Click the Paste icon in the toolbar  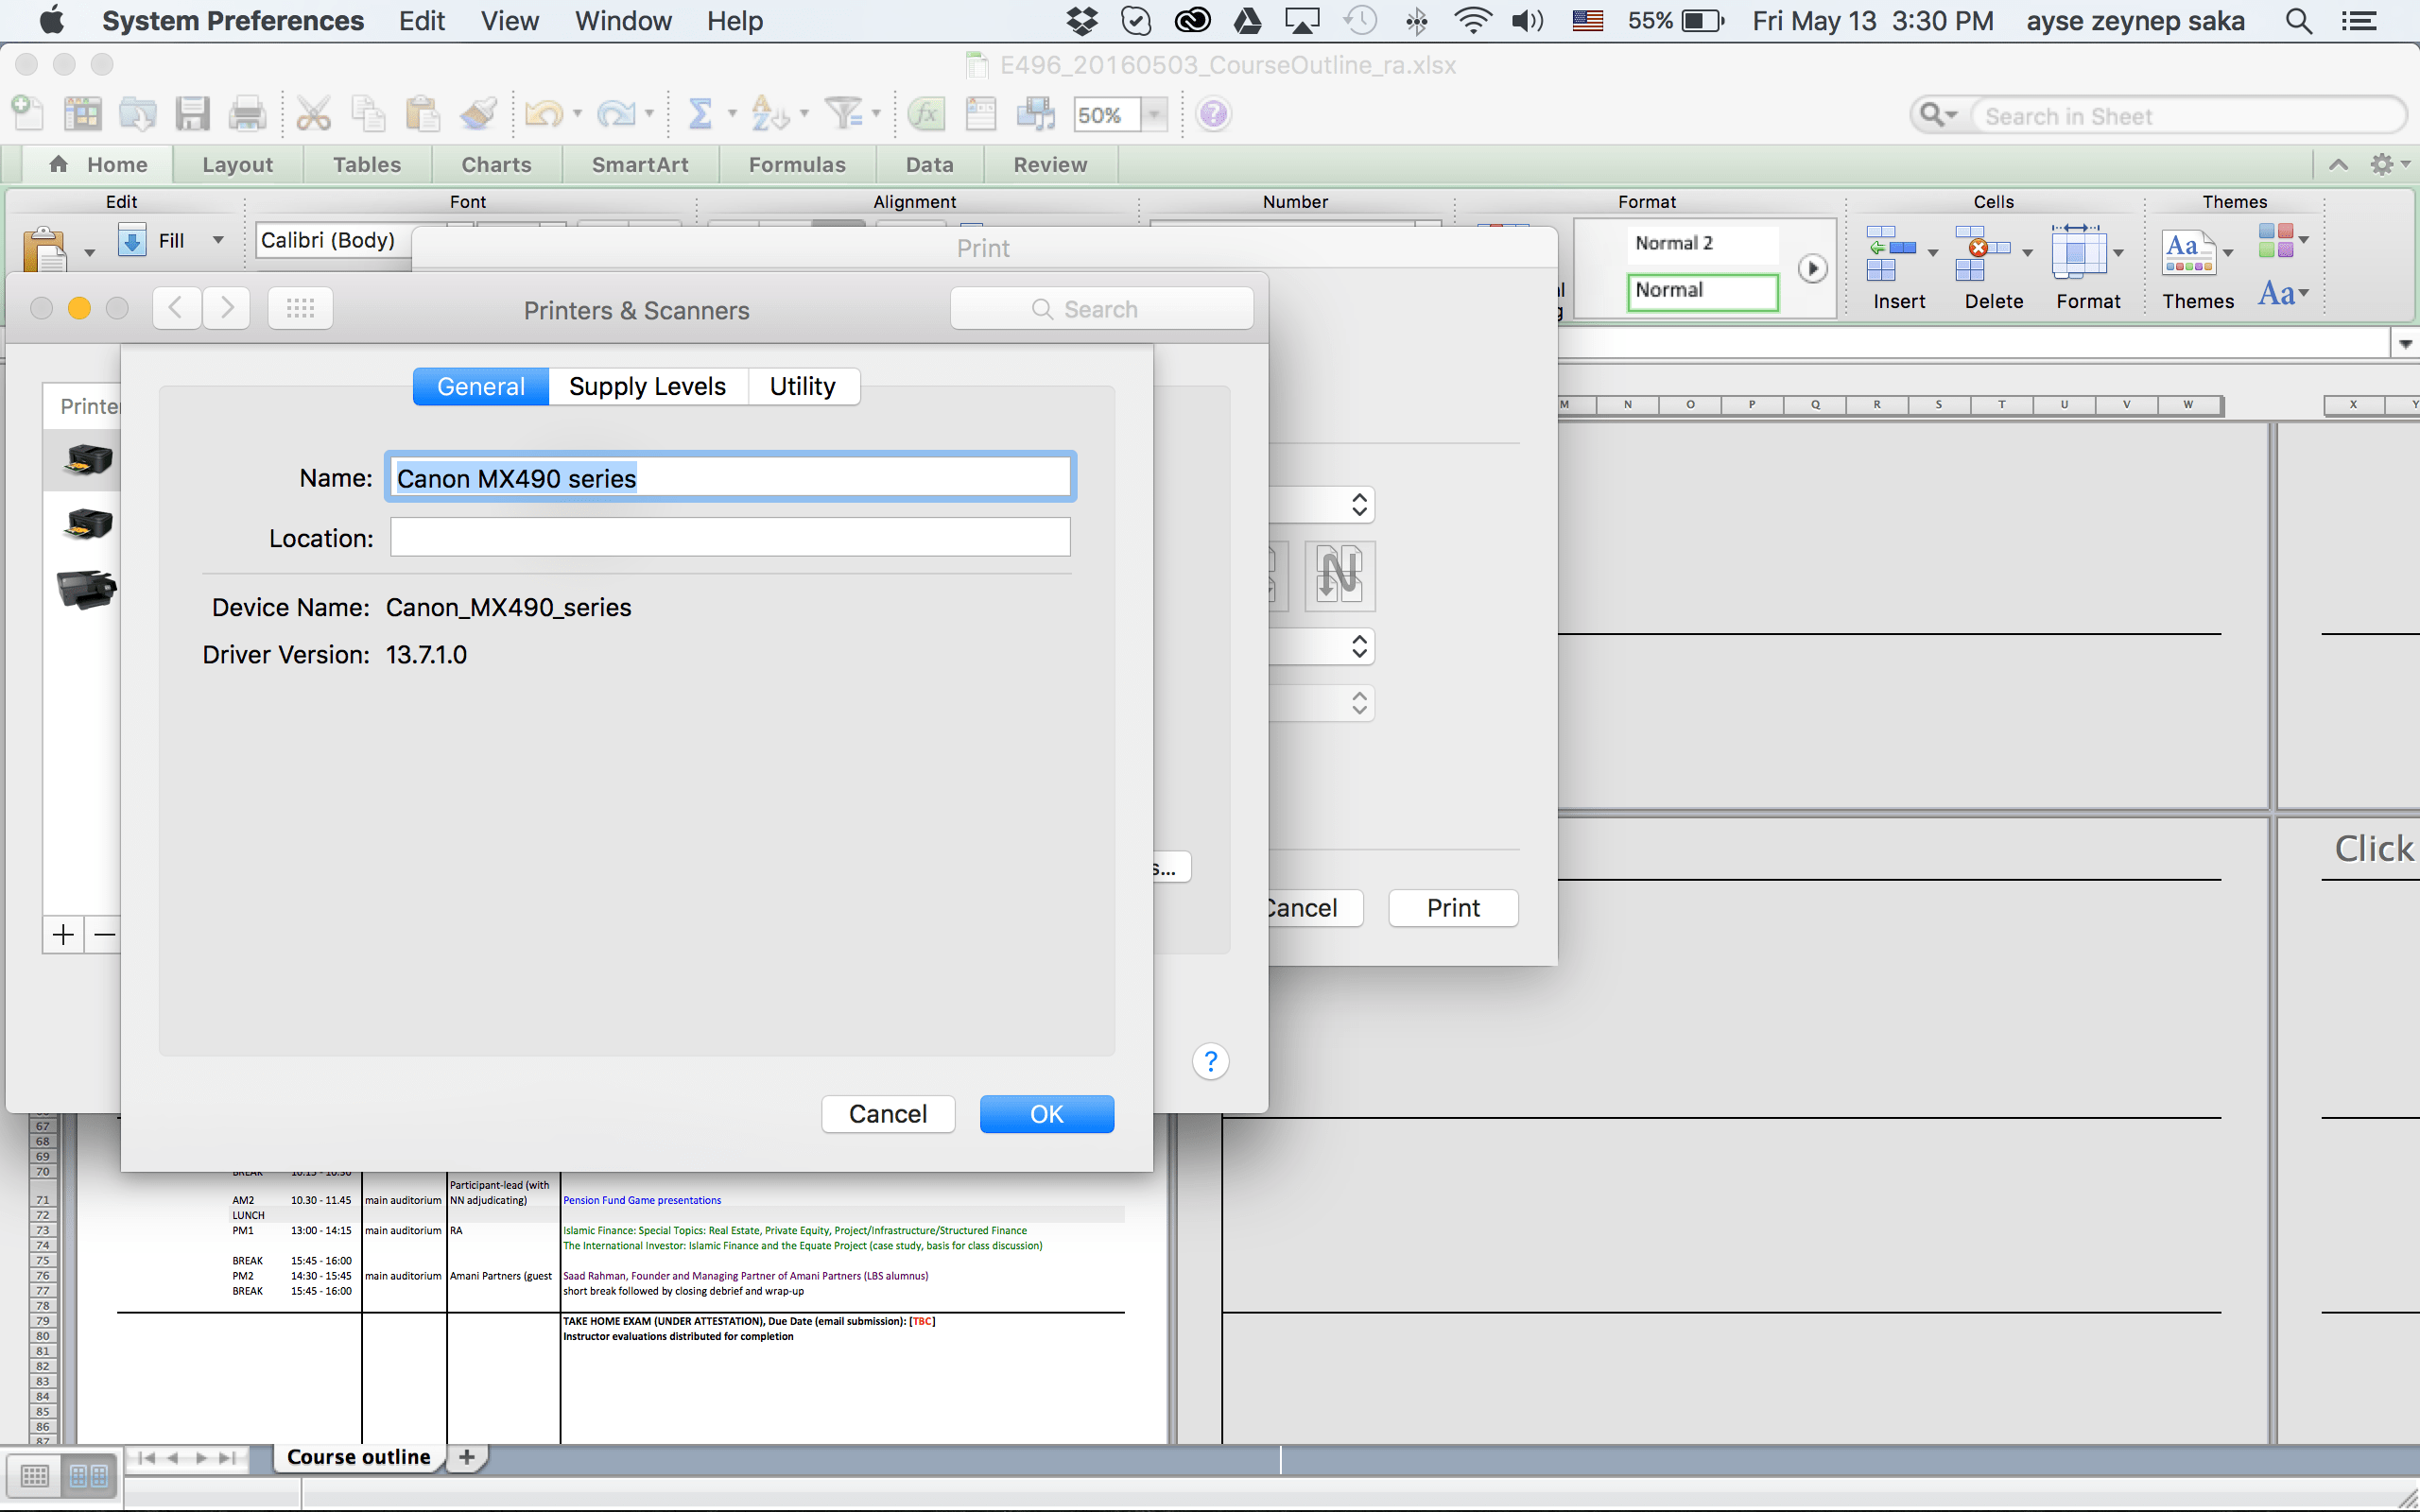coord(423,113)
